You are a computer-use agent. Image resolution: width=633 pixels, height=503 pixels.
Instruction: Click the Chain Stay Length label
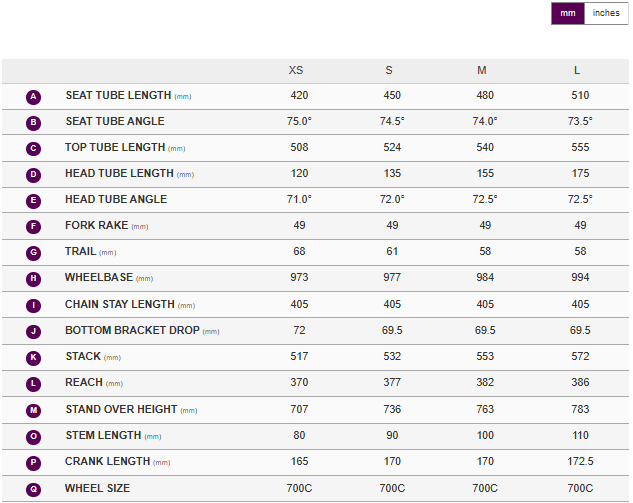122,305
